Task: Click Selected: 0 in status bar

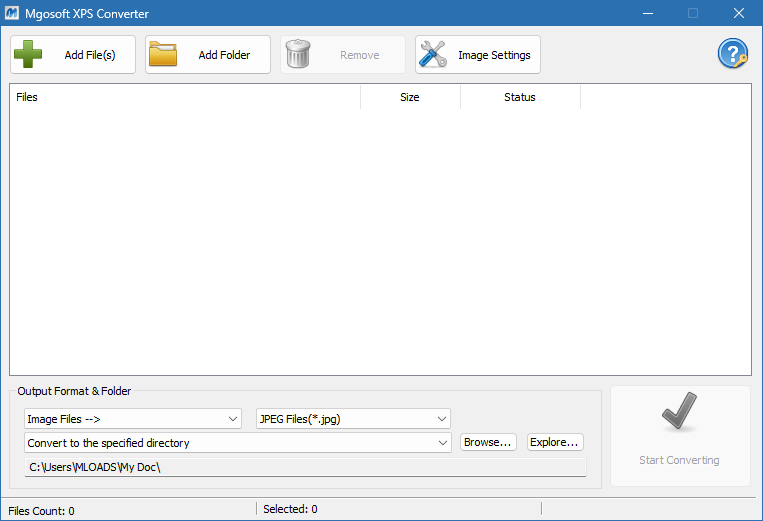Action: [x=291, y=509]
